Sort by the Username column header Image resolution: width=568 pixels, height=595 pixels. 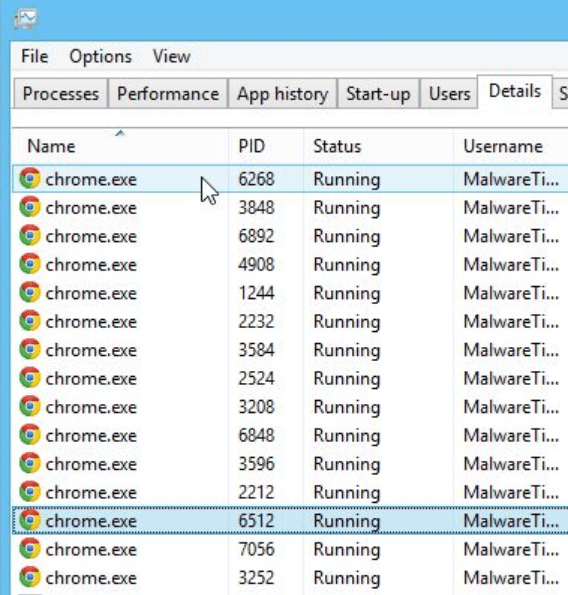pyautogui.click(x=511, y=146)
